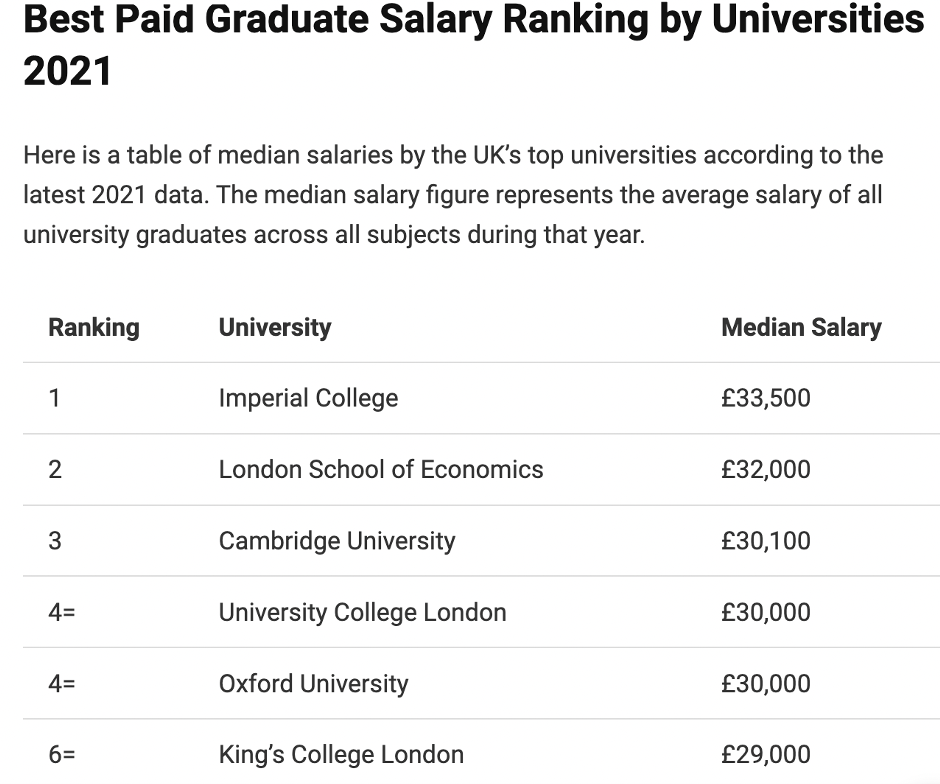Image resolution: width=940 pixels, height=784 pixels.
Task: Click ranking number 3 cell
Action: [55, 541]
